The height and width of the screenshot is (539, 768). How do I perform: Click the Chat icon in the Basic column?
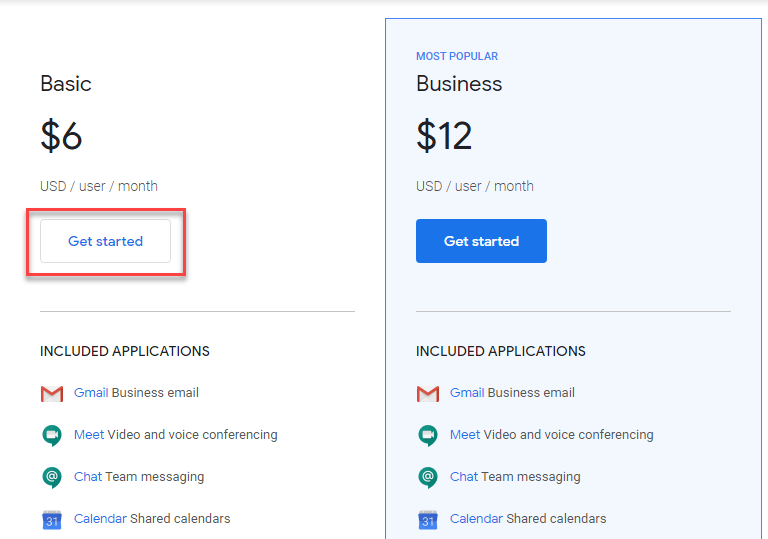pos(52,477)
